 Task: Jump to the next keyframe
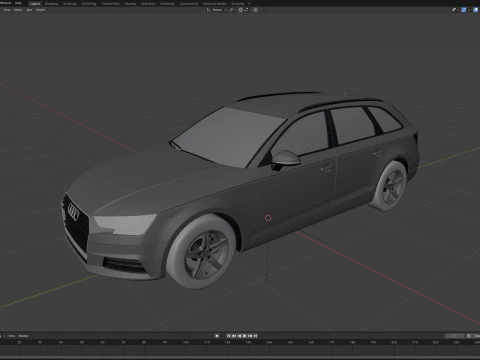[250, 336]
